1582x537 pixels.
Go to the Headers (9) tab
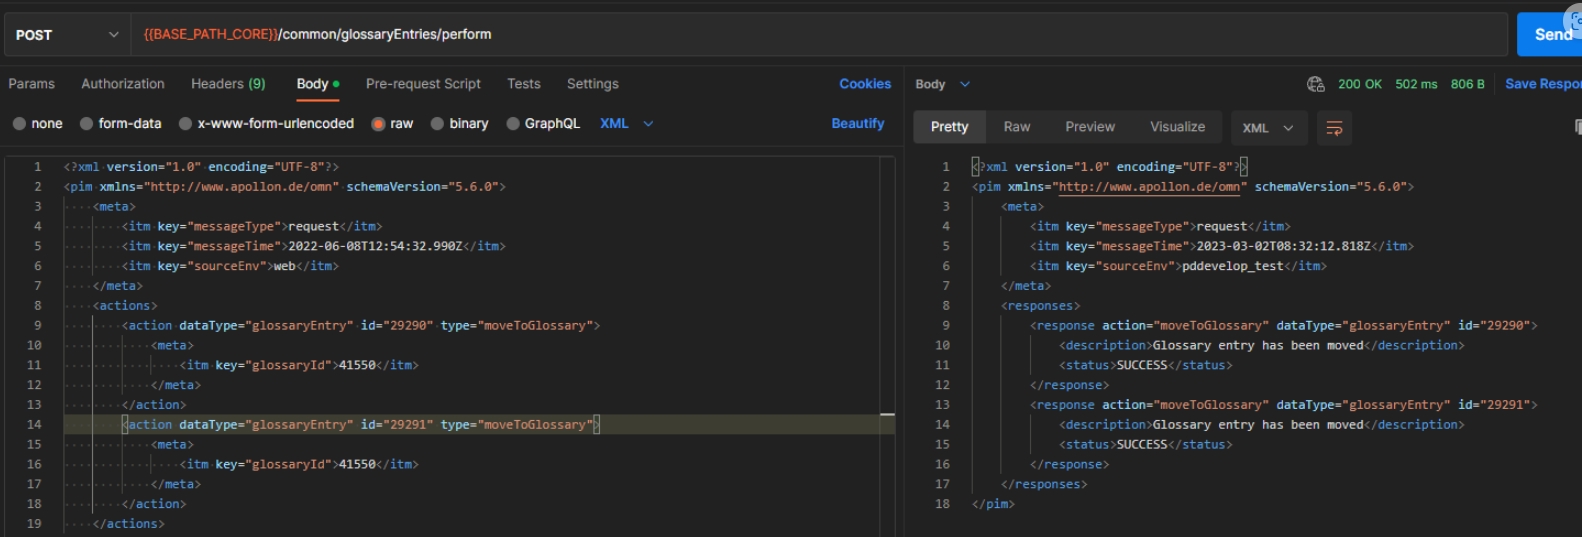coord(228,84)
